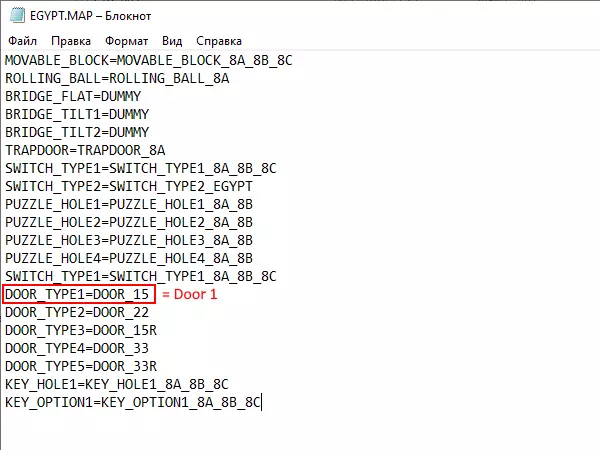Image resolution: width=600 pixels, height=450 pixels.
Task: Click the DOOR_TYPE5=DOOR_33R line
Action: click(81, 366)
